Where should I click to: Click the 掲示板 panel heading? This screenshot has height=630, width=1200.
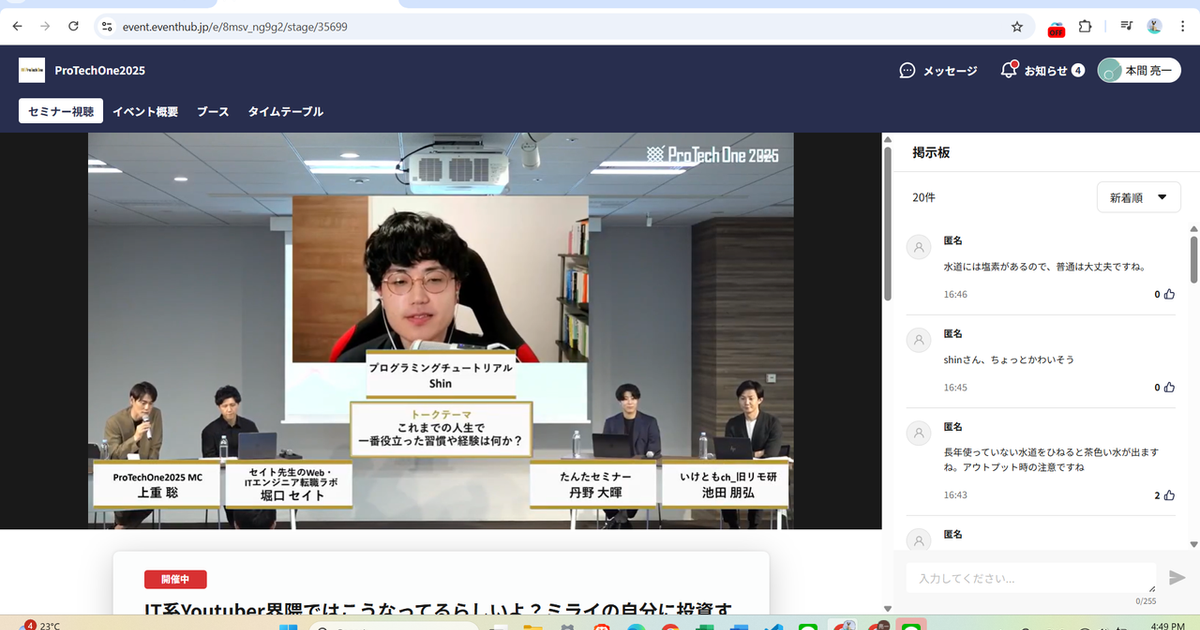tap(931, 153)
